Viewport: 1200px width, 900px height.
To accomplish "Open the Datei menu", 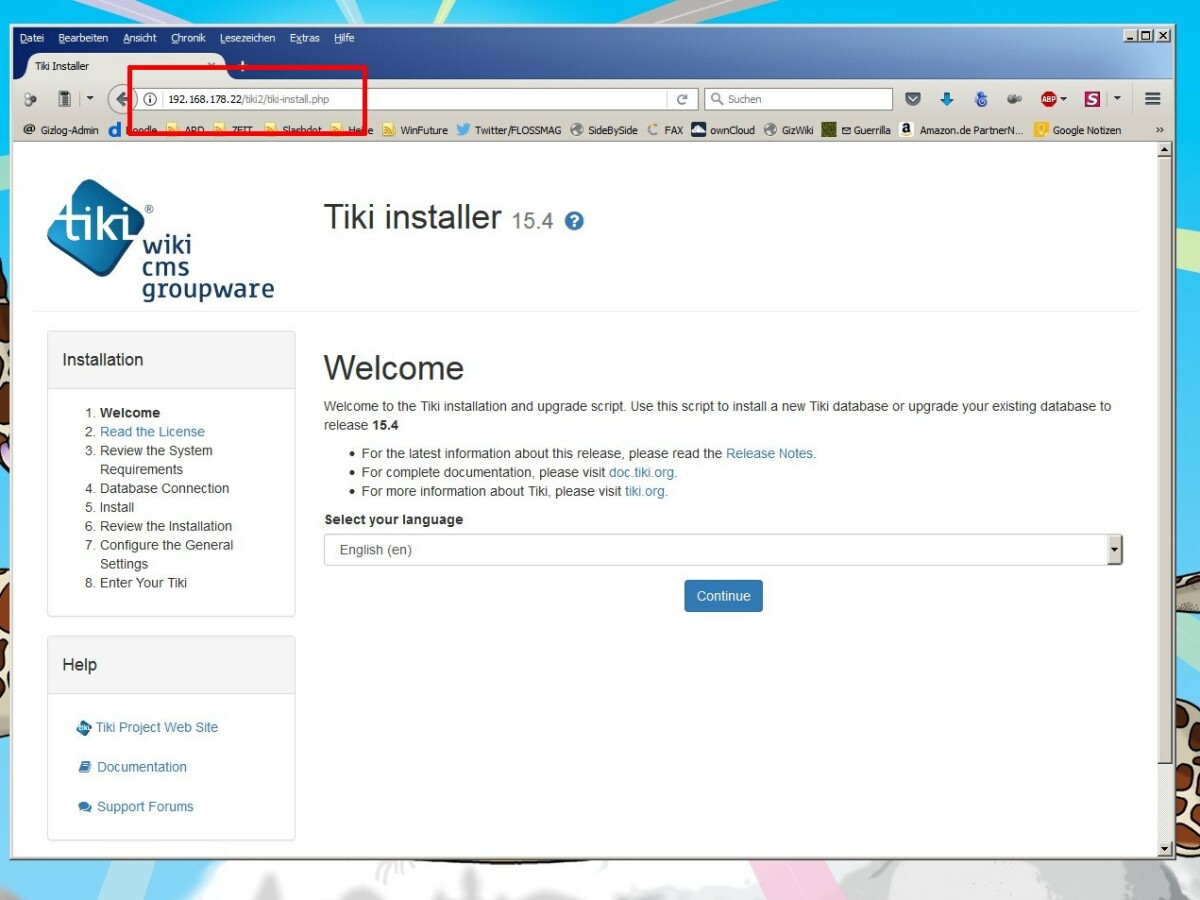I will click(32, 38).
